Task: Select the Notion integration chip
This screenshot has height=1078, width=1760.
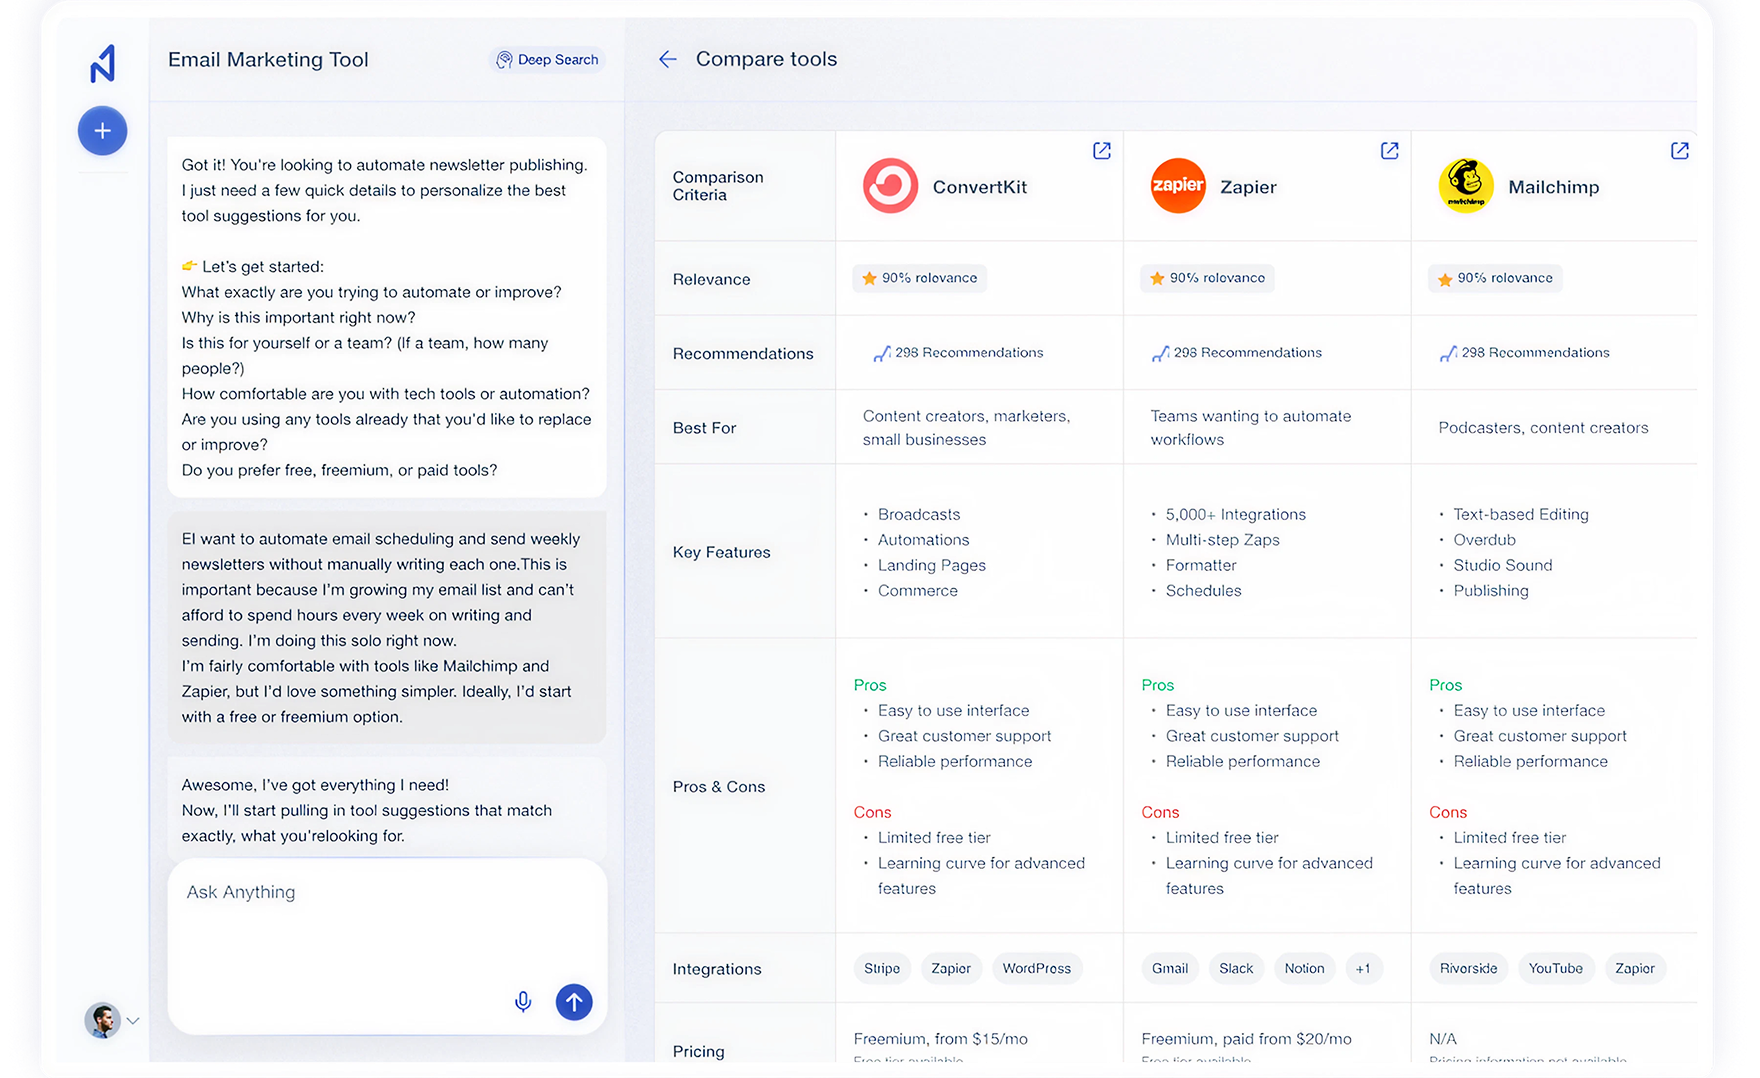Action: (x=1304, y=968)
